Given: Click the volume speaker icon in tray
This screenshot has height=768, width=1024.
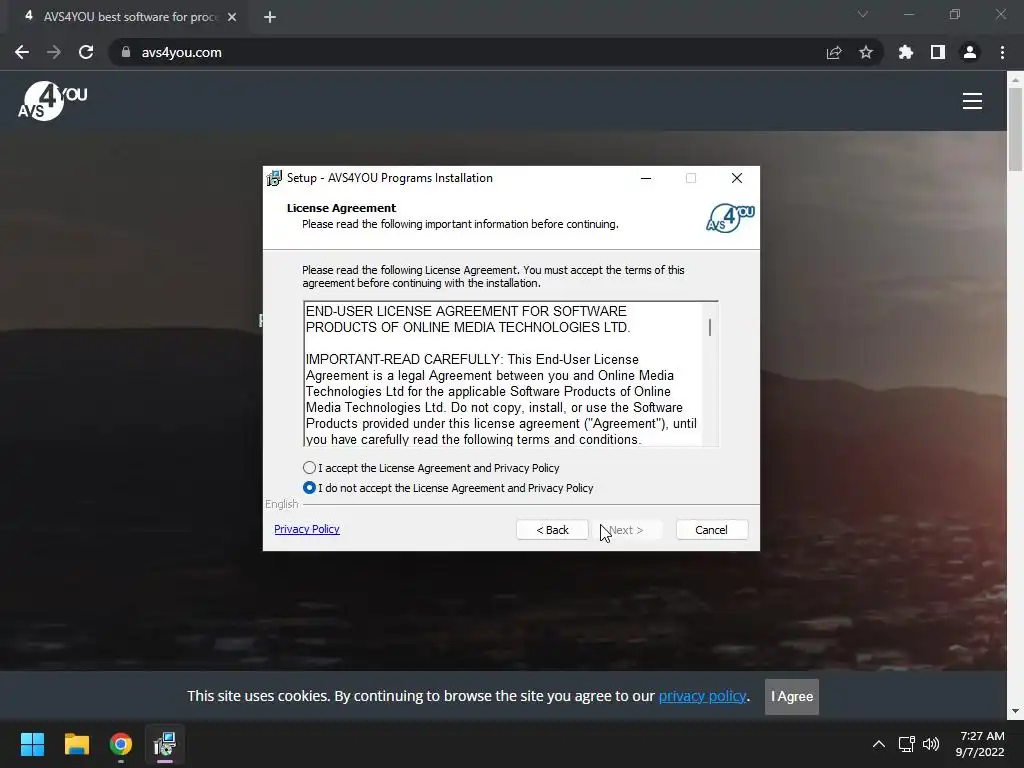Looking at the screenshot, I should 931,744.
